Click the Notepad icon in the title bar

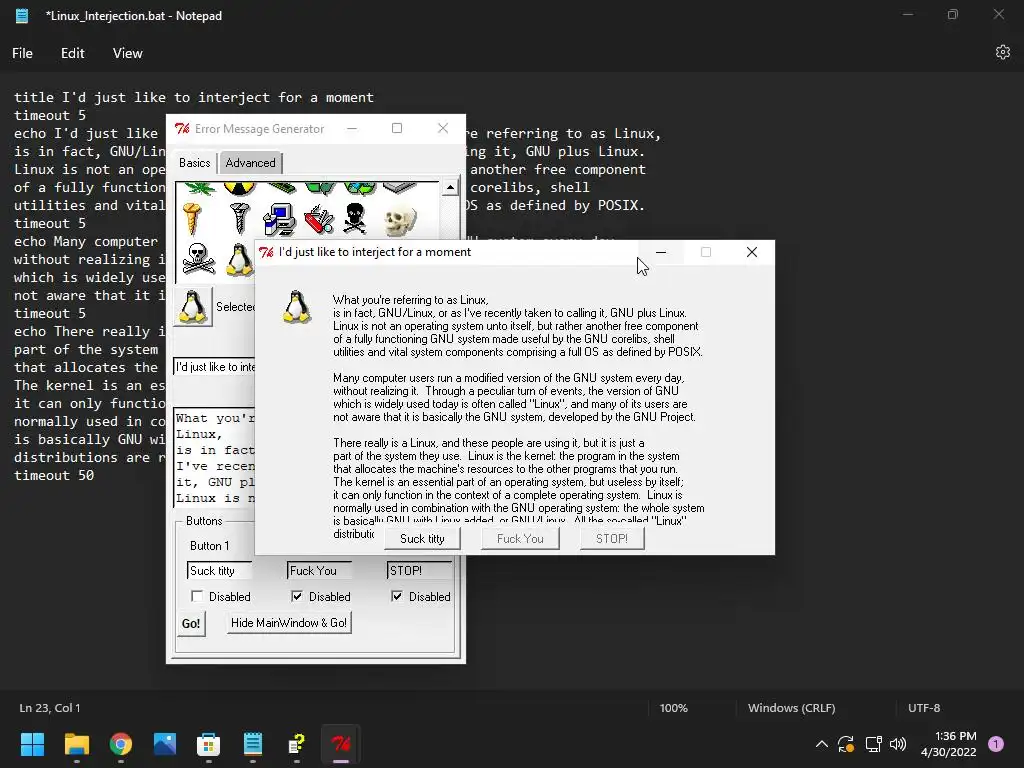22,16
